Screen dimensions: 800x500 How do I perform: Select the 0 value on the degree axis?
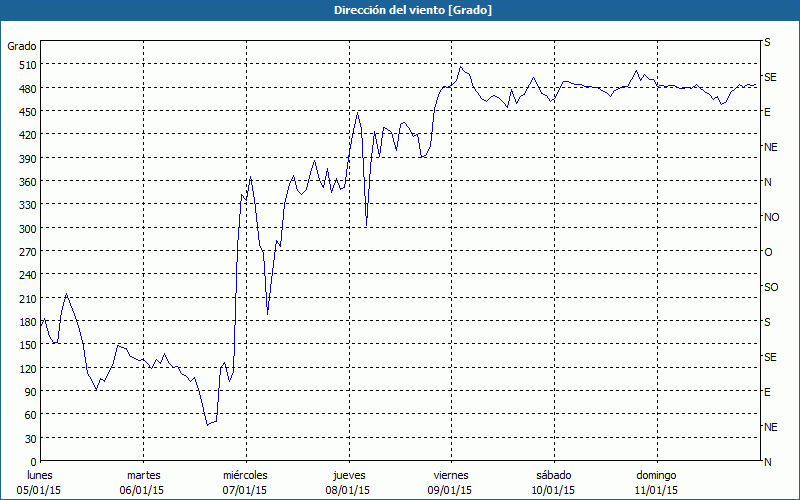click(32, 462)
